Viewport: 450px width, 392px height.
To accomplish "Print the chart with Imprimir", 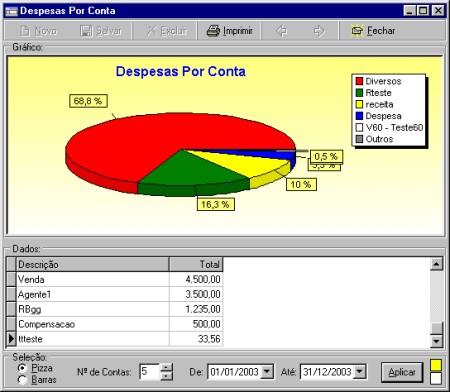I will coord(230,31).
